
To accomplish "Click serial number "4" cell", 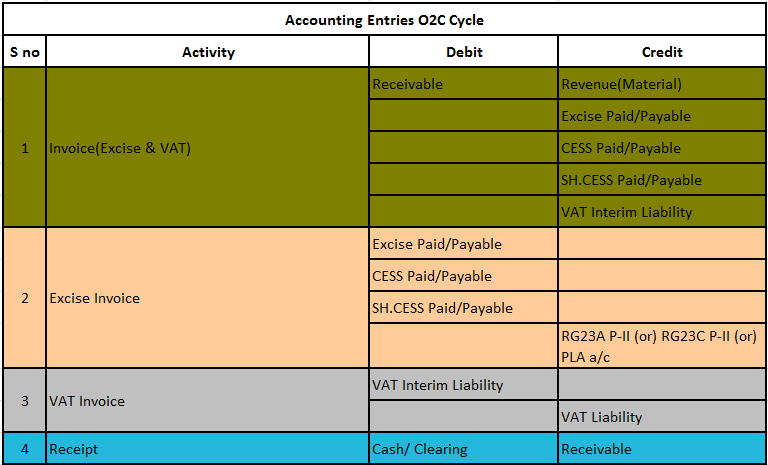I will pos(24,448).
